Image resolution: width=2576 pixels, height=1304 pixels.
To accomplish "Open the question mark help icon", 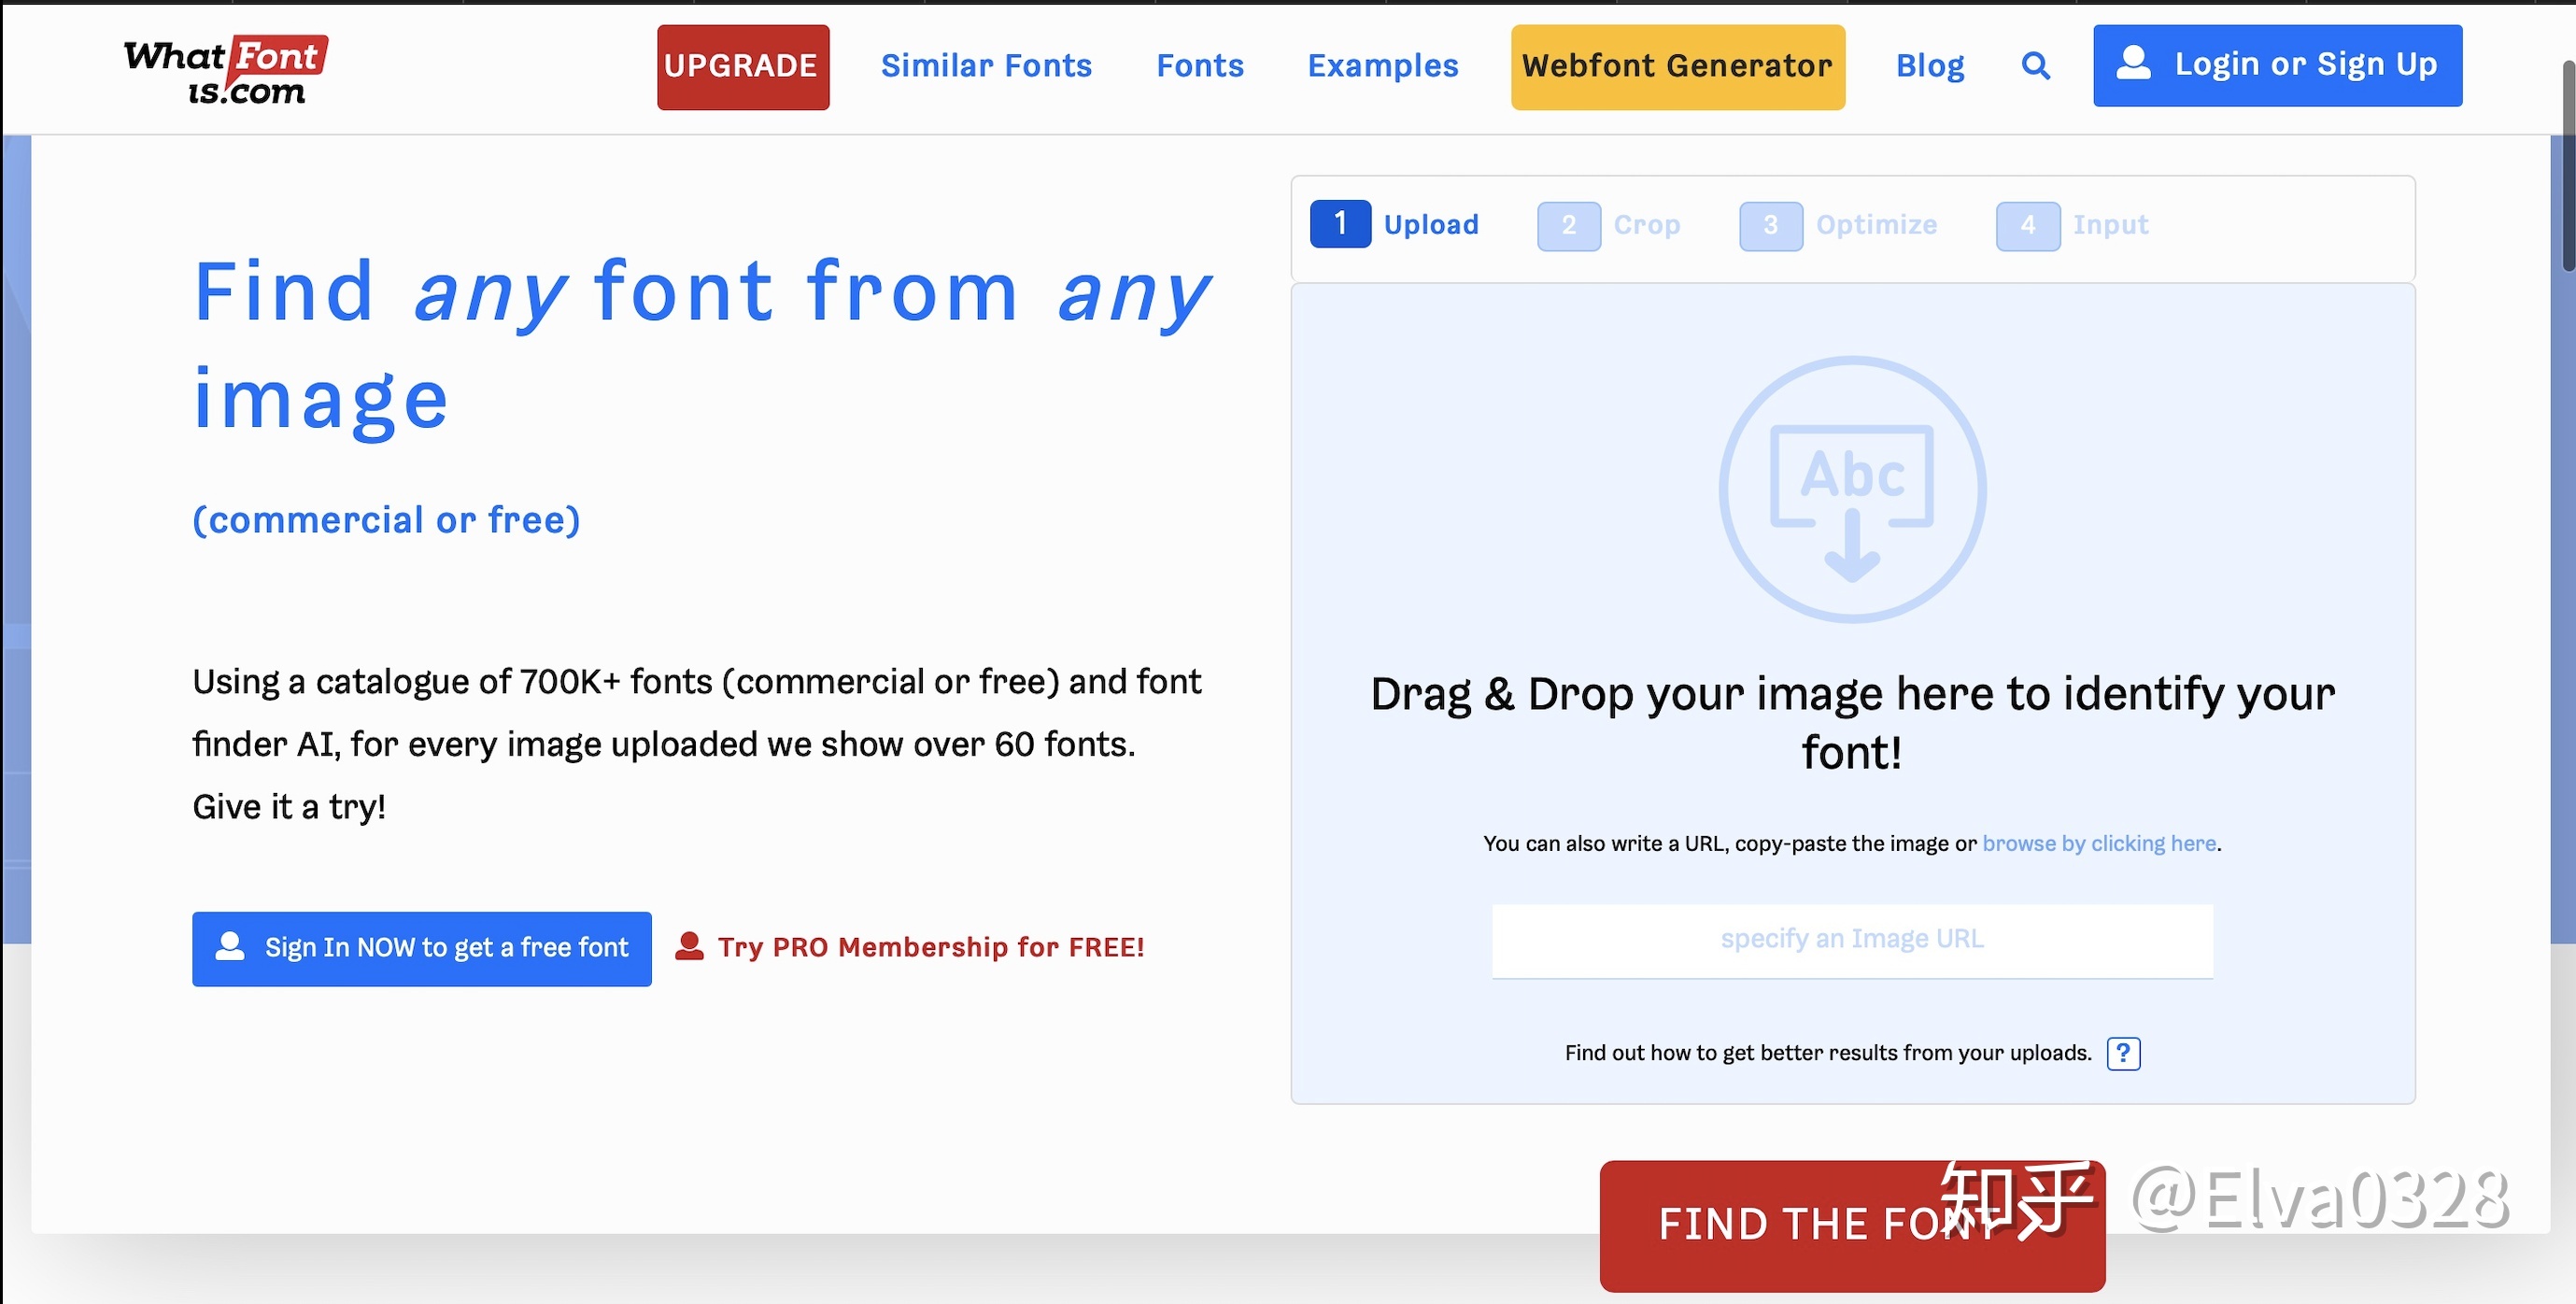I will (x=2123, y=1053).
